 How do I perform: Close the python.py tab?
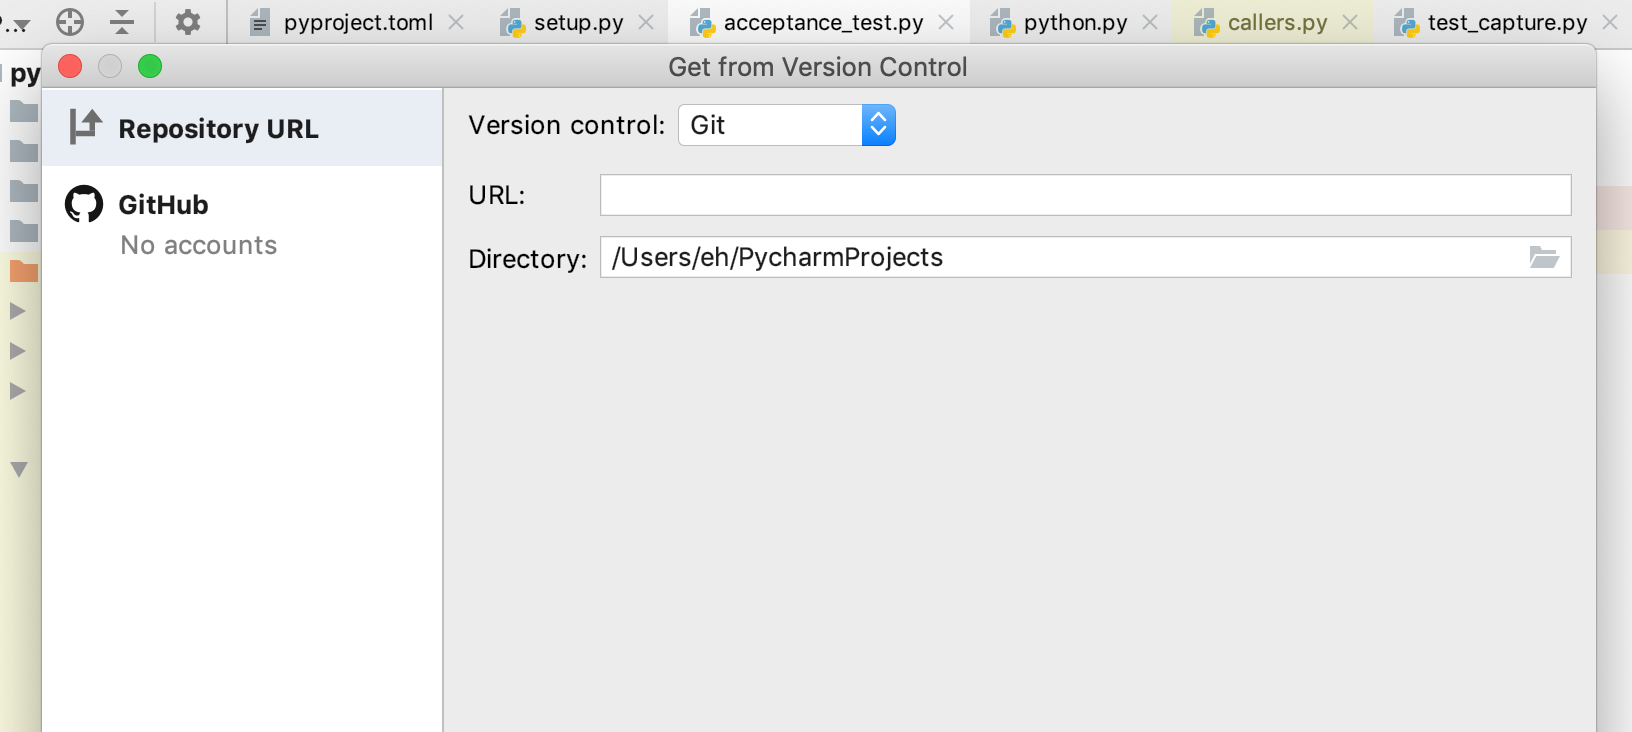click(x=1150, y=22)
